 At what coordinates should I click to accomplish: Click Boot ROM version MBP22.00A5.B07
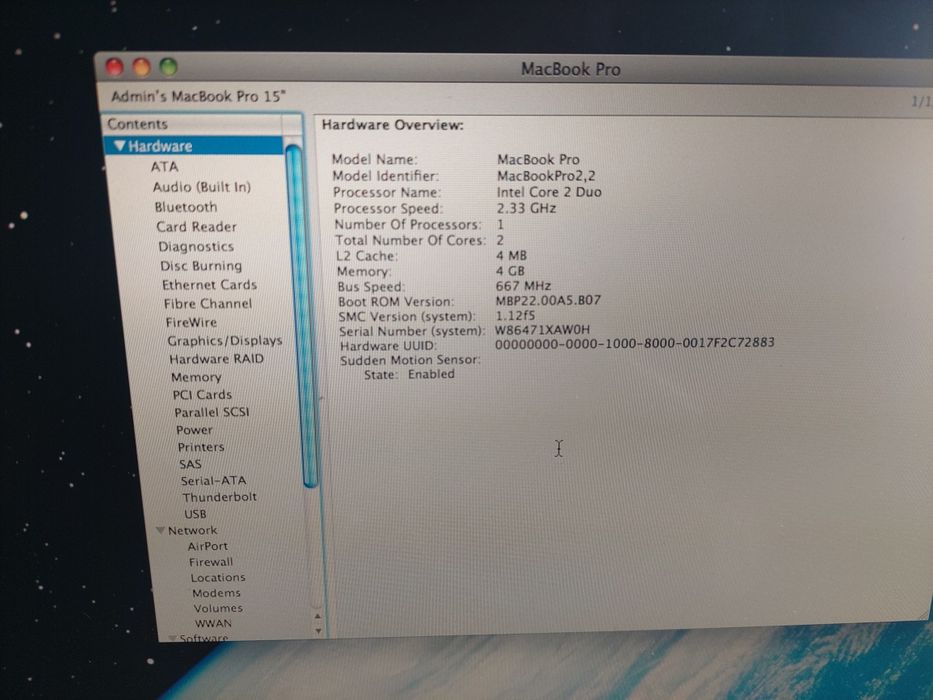pyautogui.click(x=548, y=301)
